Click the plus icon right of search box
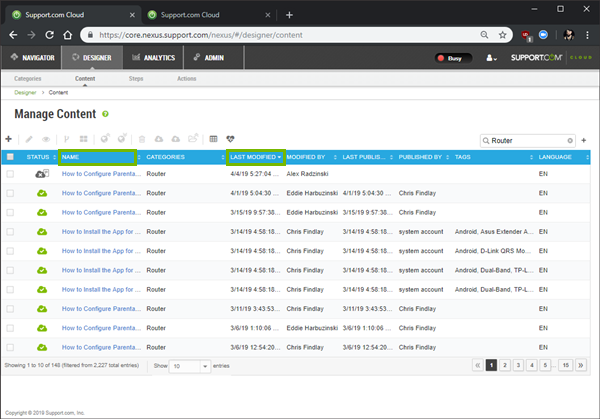The height and width of the screenshot is (419, 600). (x=584, y=140)
